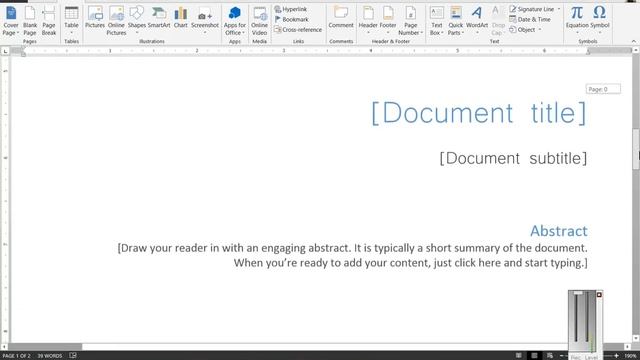Click the Object button
This screenshot has width=640, height=360.
pyautogui.click(x=522, y=29)
